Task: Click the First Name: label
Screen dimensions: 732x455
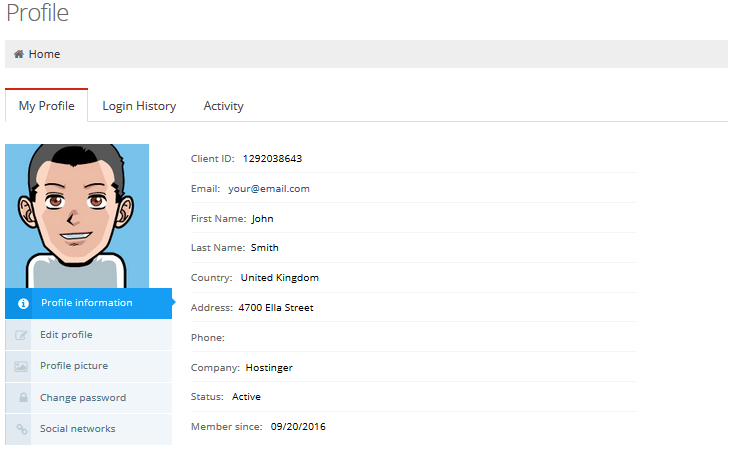Action: (x=218, y=219)
